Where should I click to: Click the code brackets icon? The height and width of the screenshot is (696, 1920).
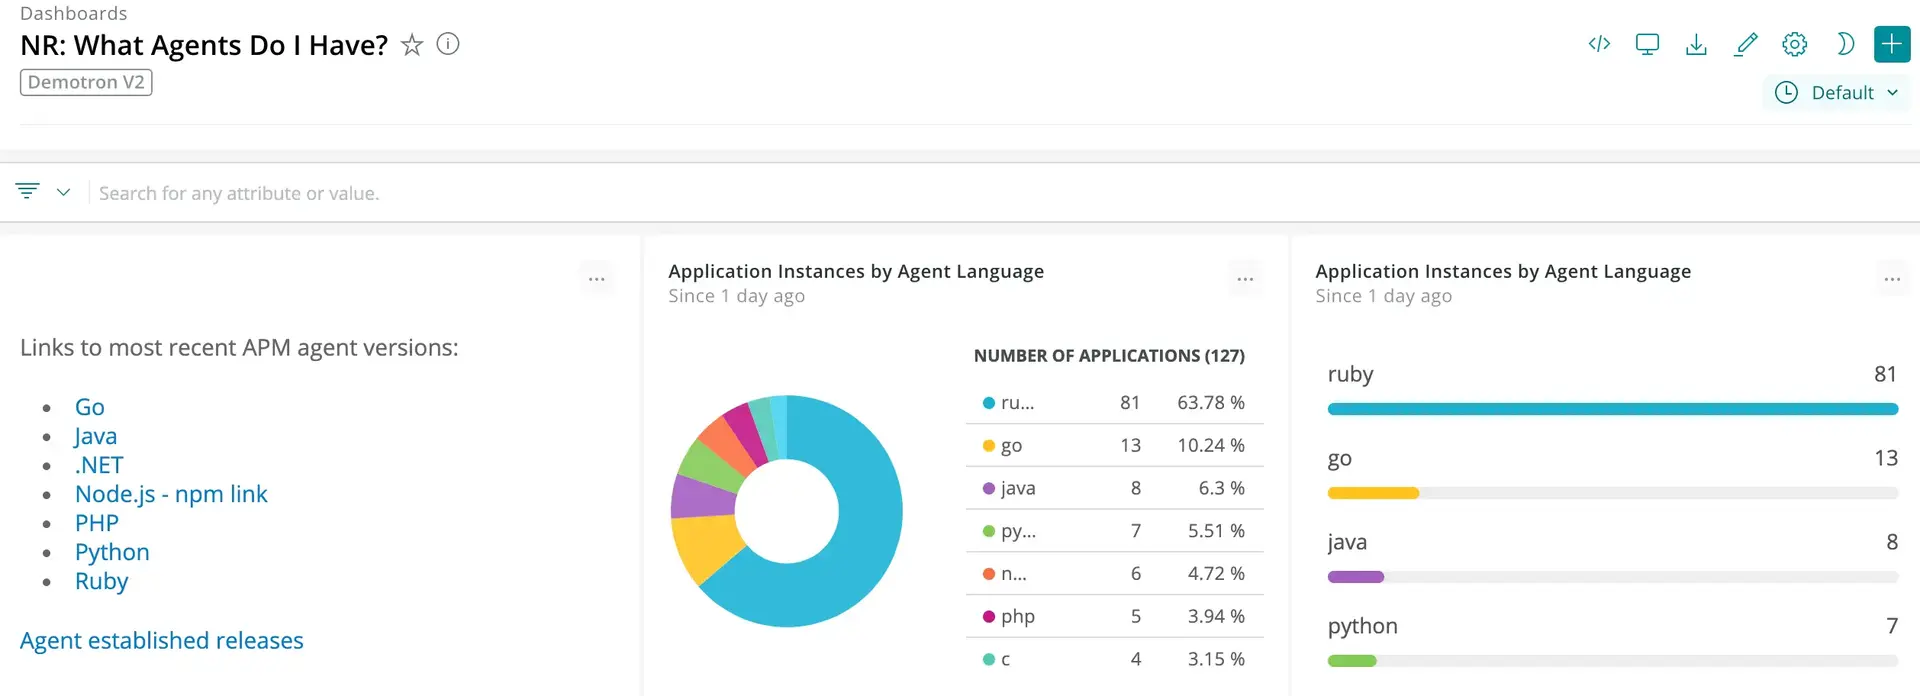(1599, 44)
